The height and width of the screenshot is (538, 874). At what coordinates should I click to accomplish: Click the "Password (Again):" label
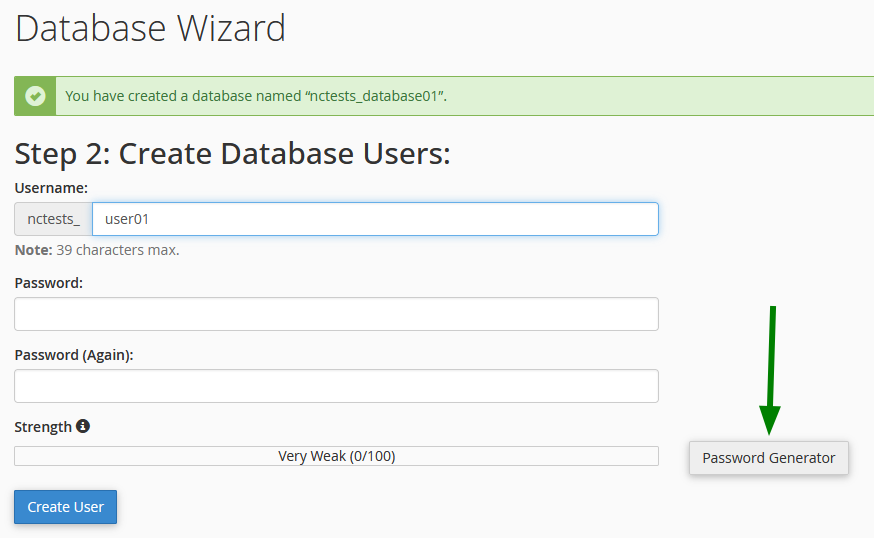(x=74, y=355)
